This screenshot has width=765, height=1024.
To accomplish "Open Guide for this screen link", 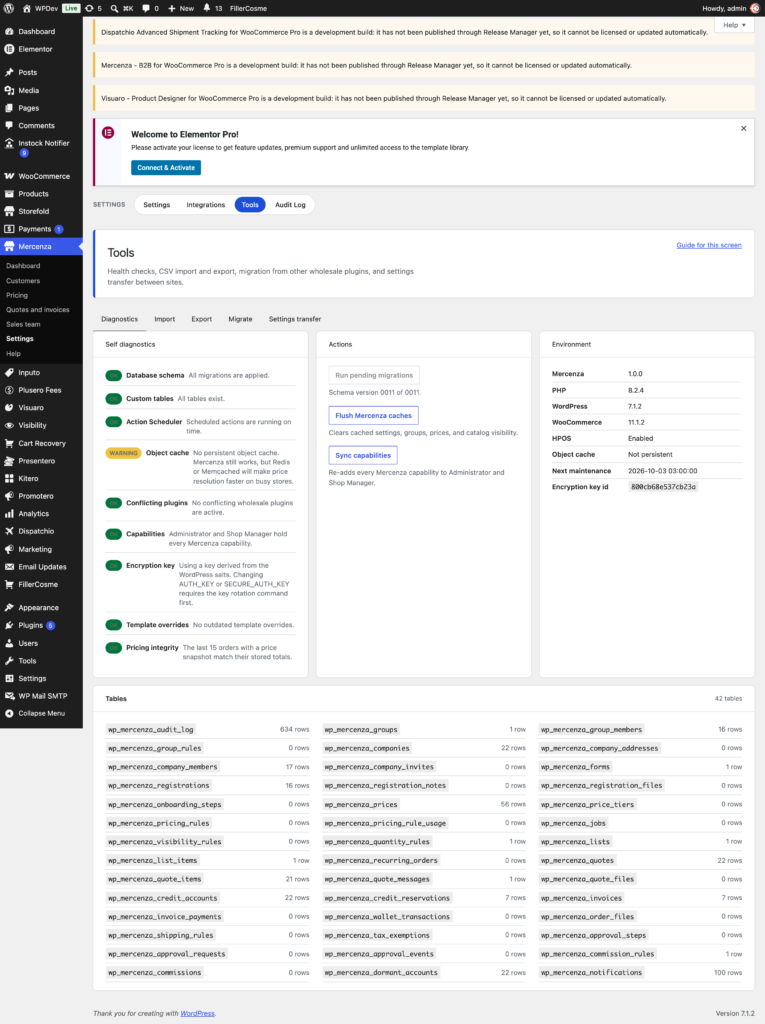I will [x=709, y=246].
